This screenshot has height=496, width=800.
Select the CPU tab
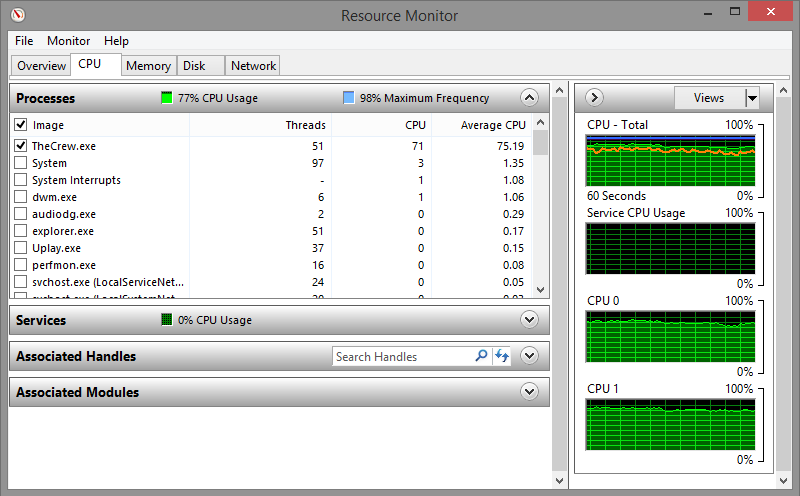point(95,64)
